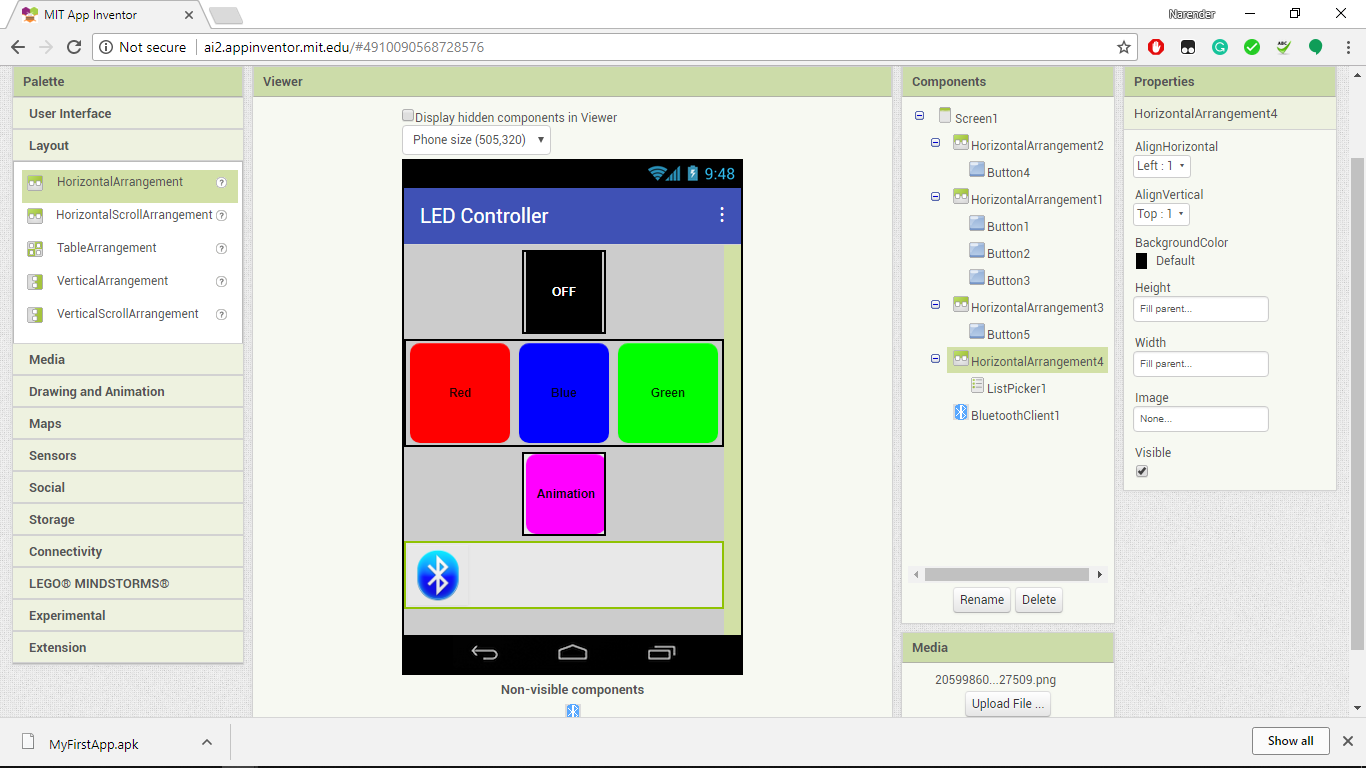The width and height of the screenshot is (1366, 768).
Task: Click help icon beside HorizontalScrollArrangement
Action: (221, 216)
